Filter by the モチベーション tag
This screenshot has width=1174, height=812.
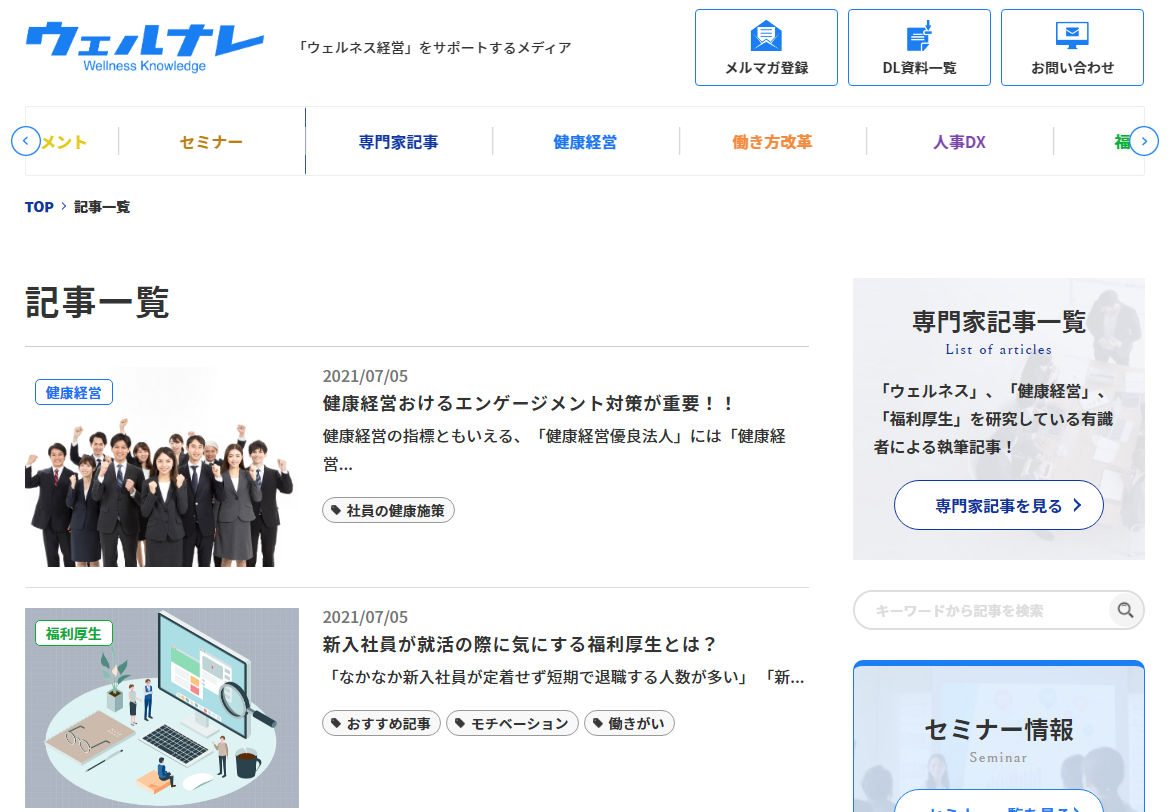coord(512,723)
